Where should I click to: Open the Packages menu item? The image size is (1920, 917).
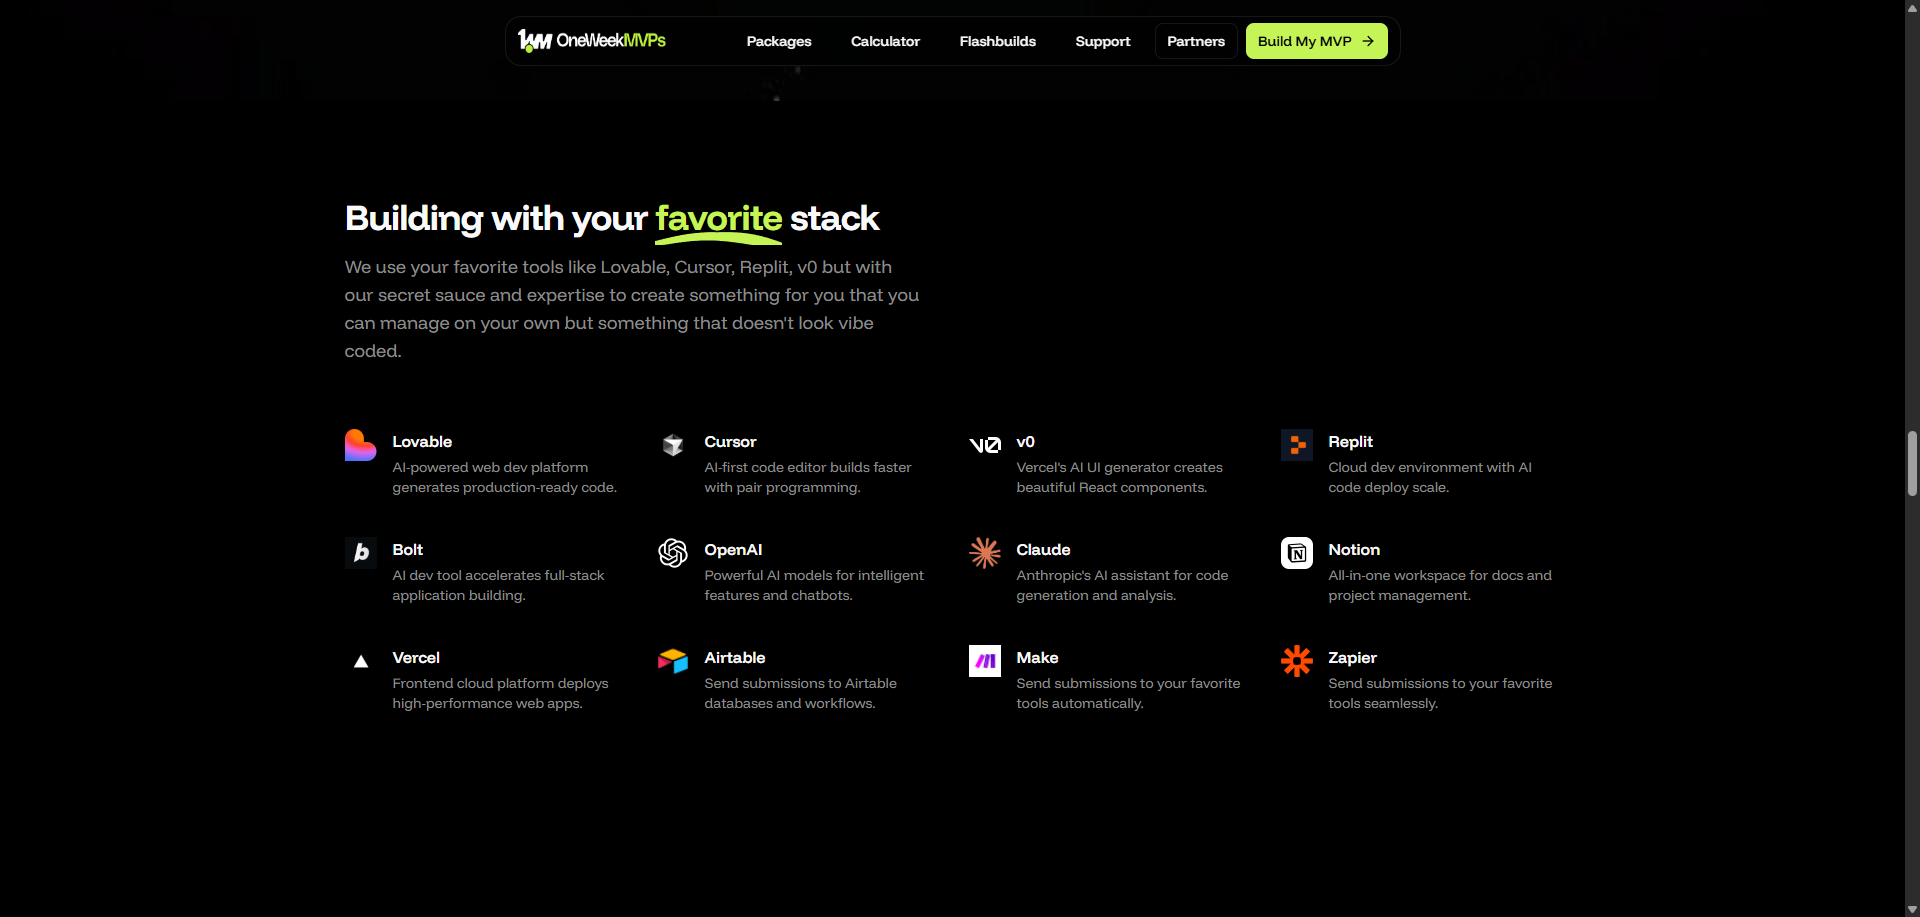pos(778,41)
